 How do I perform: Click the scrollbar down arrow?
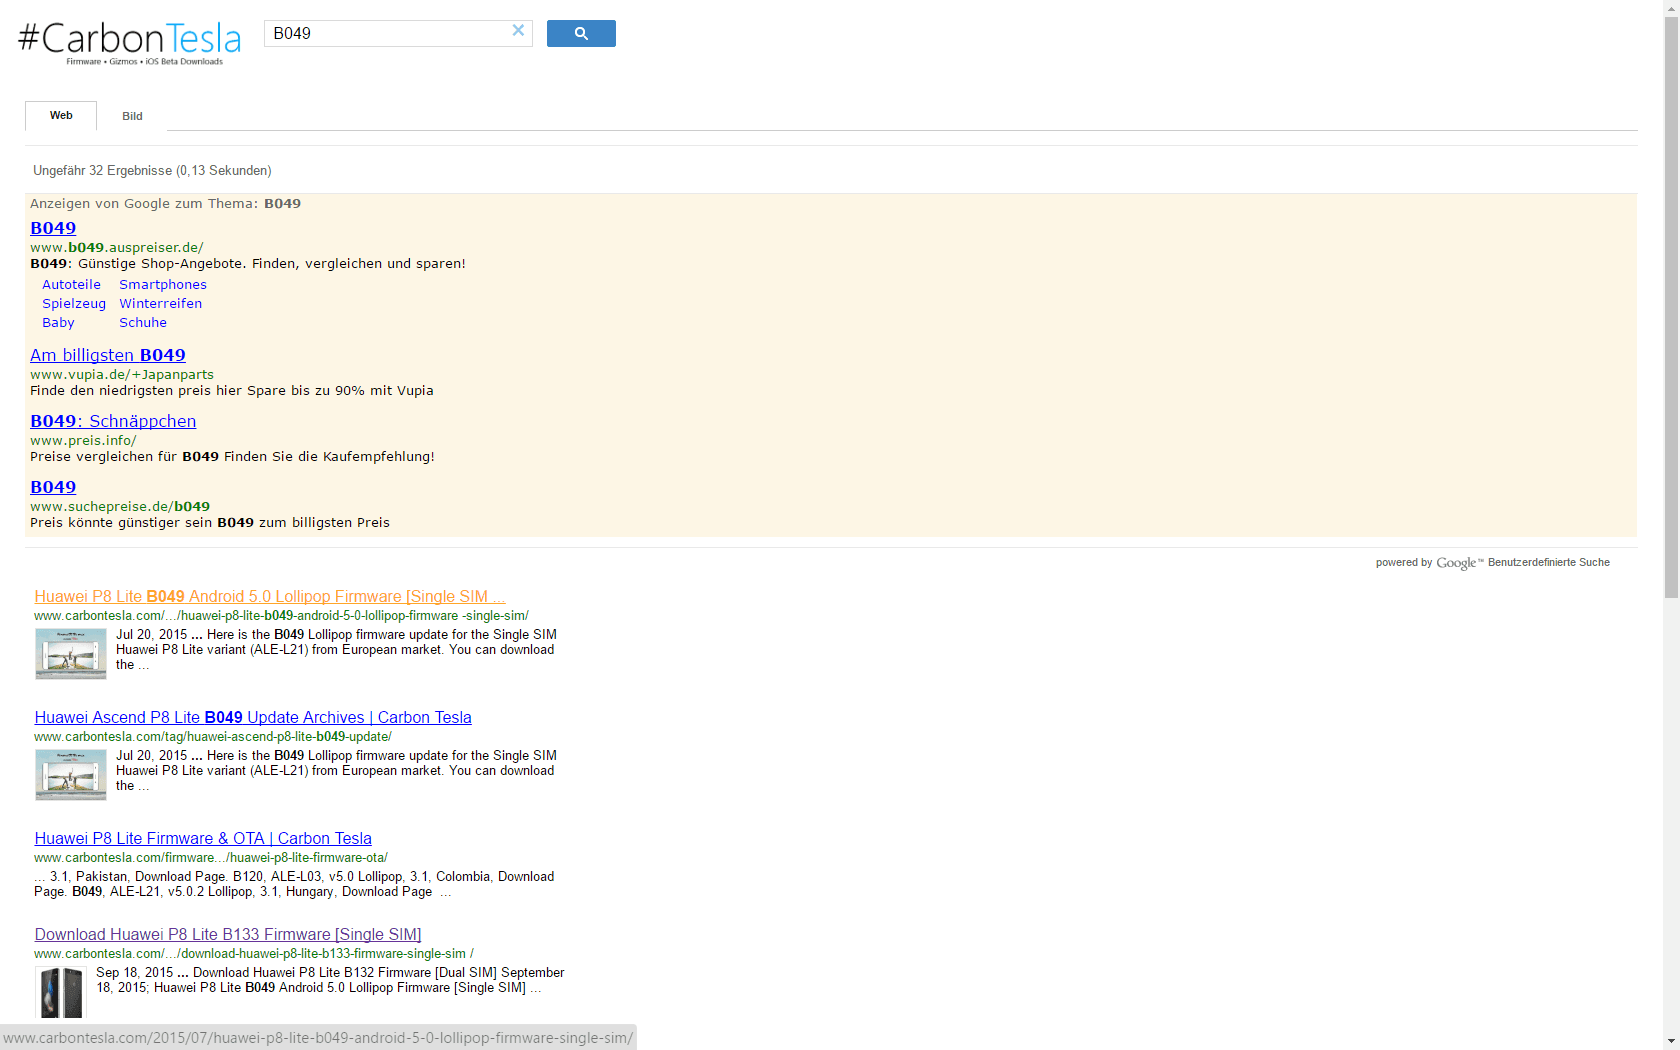point(1671,1041)
